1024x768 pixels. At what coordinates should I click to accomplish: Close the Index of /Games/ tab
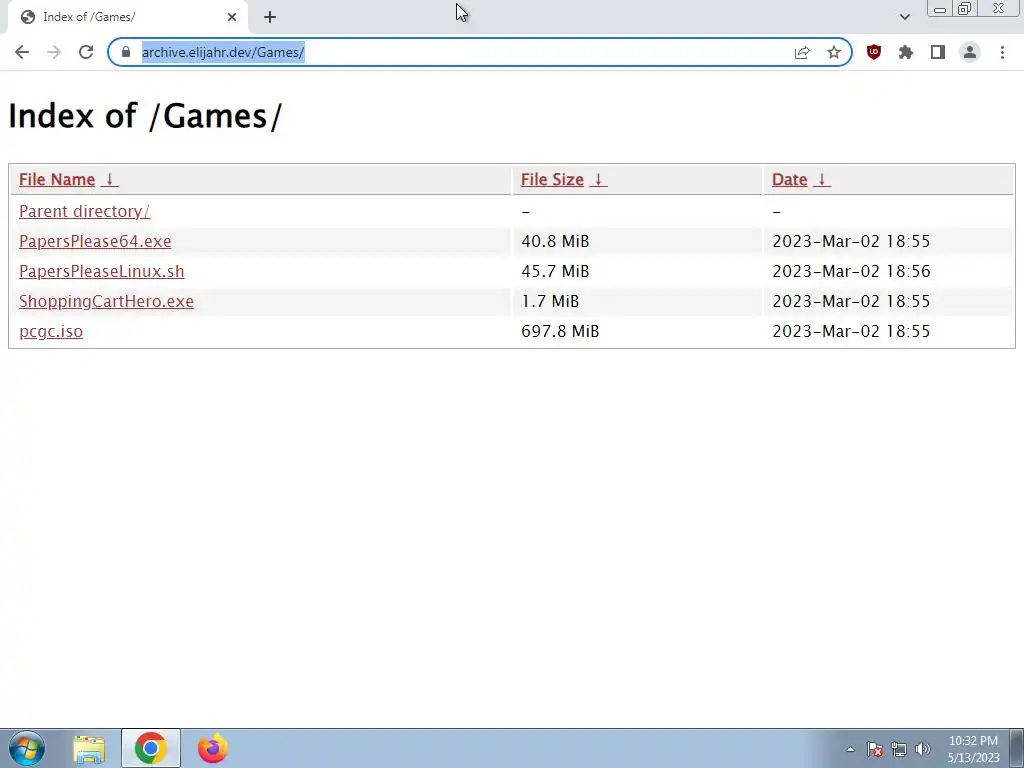coord(232,17)
